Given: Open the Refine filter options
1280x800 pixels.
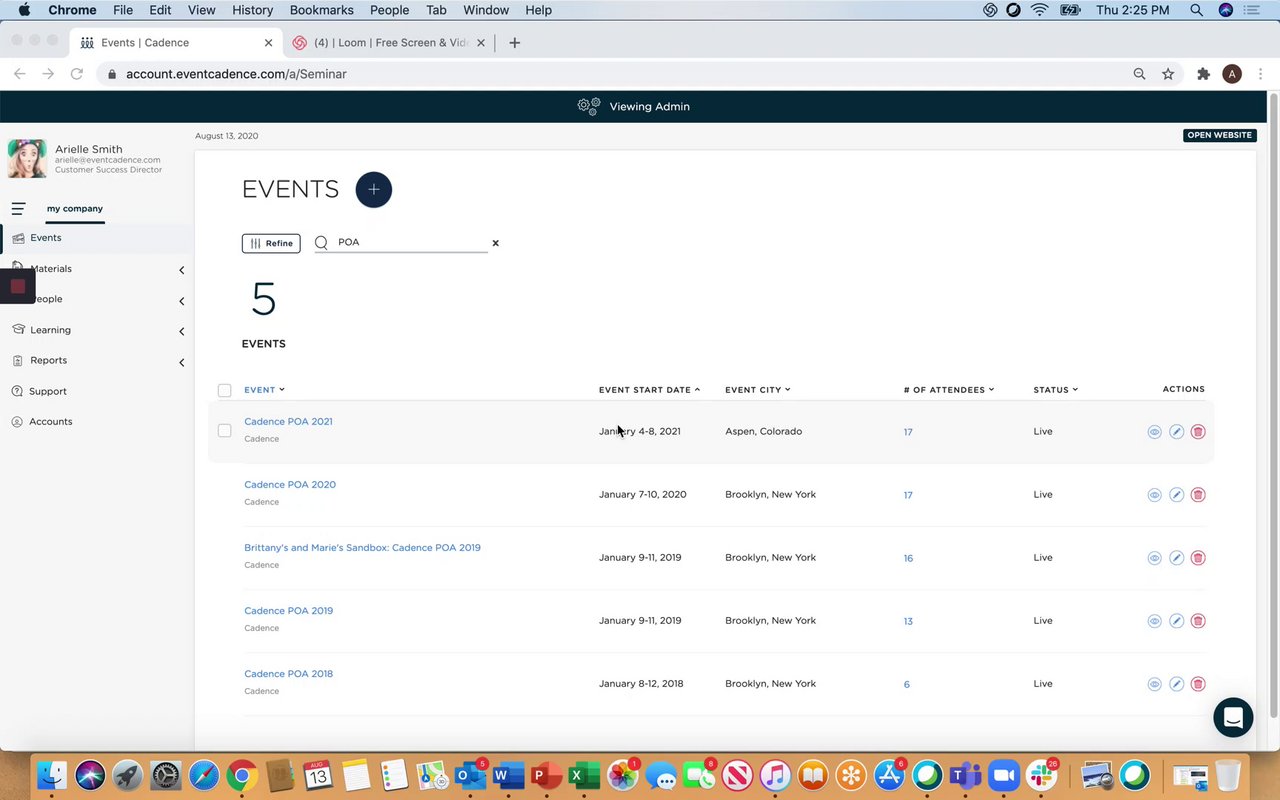Looking at the screenshot, I should [x=271, y=243].
